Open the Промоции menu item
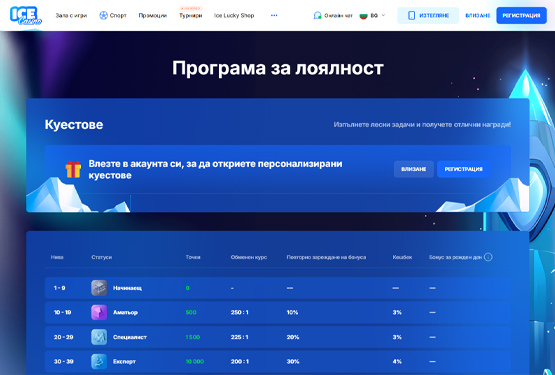 tap(153, 16)
